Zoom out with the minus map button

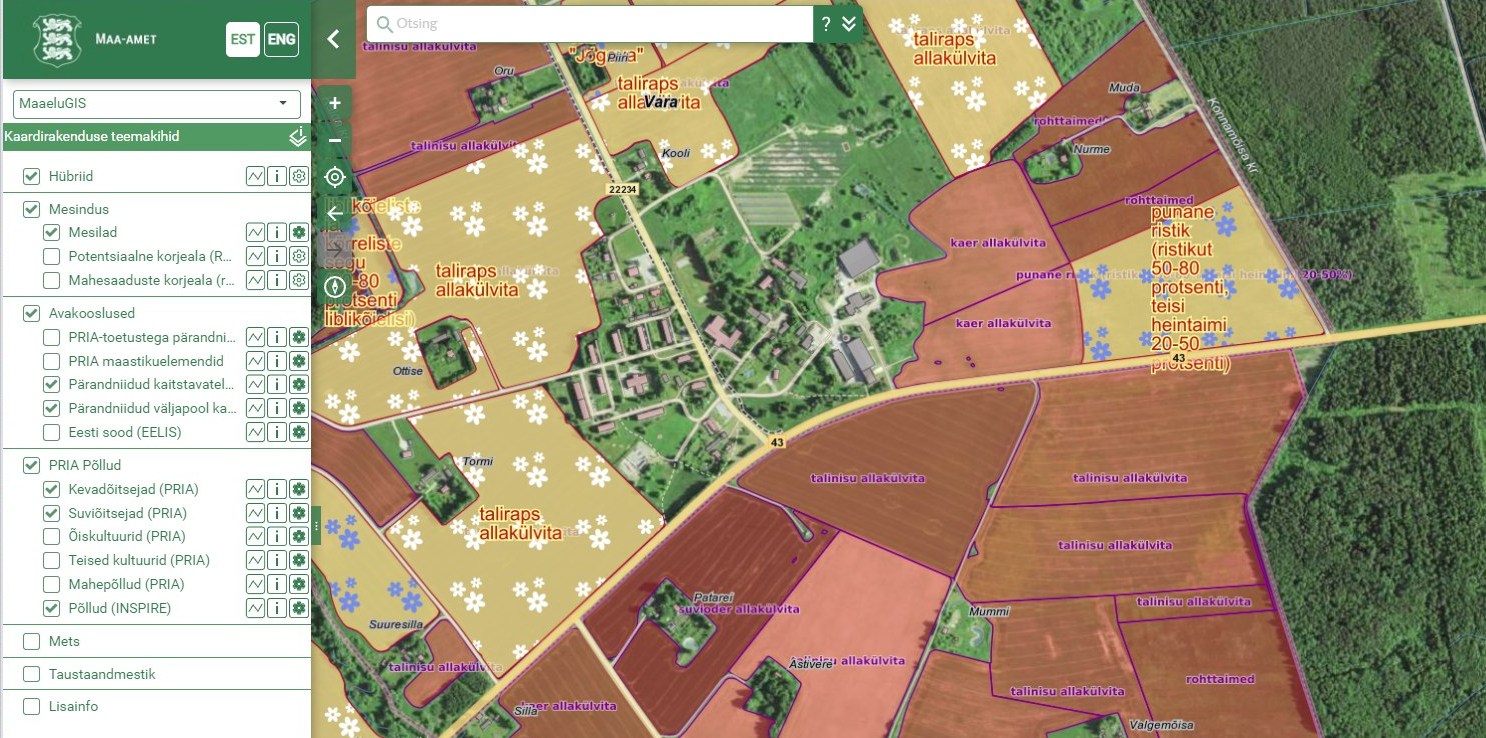tap(335, 140)
